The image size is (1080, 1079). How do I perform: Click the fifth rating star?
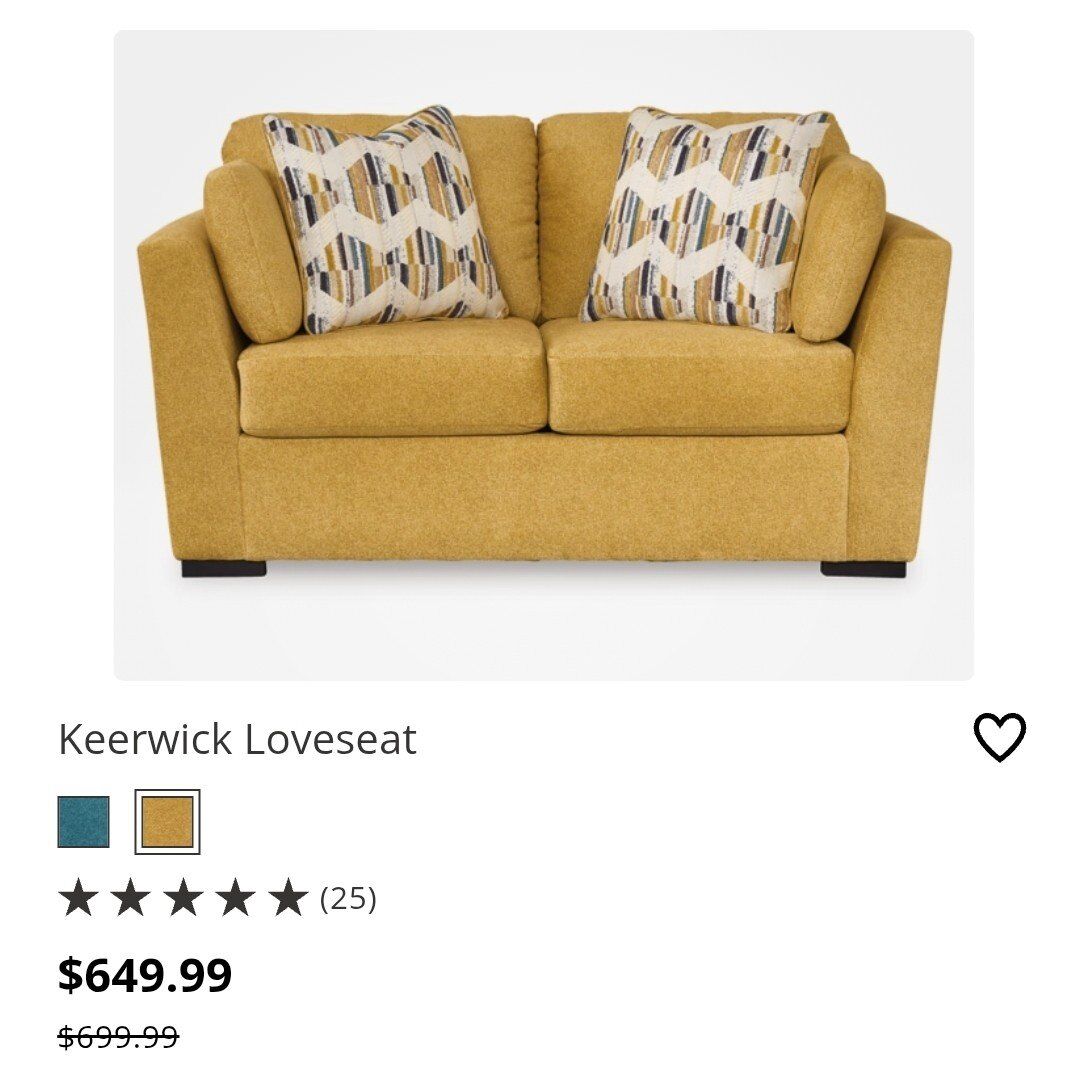[x=289, y=897]
